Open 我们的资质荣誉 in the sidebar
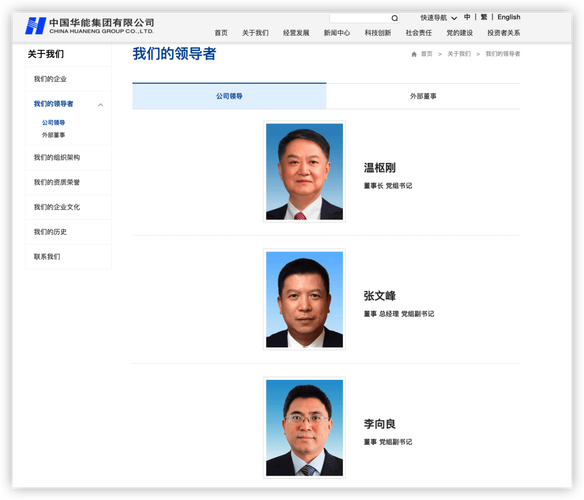 57,182
